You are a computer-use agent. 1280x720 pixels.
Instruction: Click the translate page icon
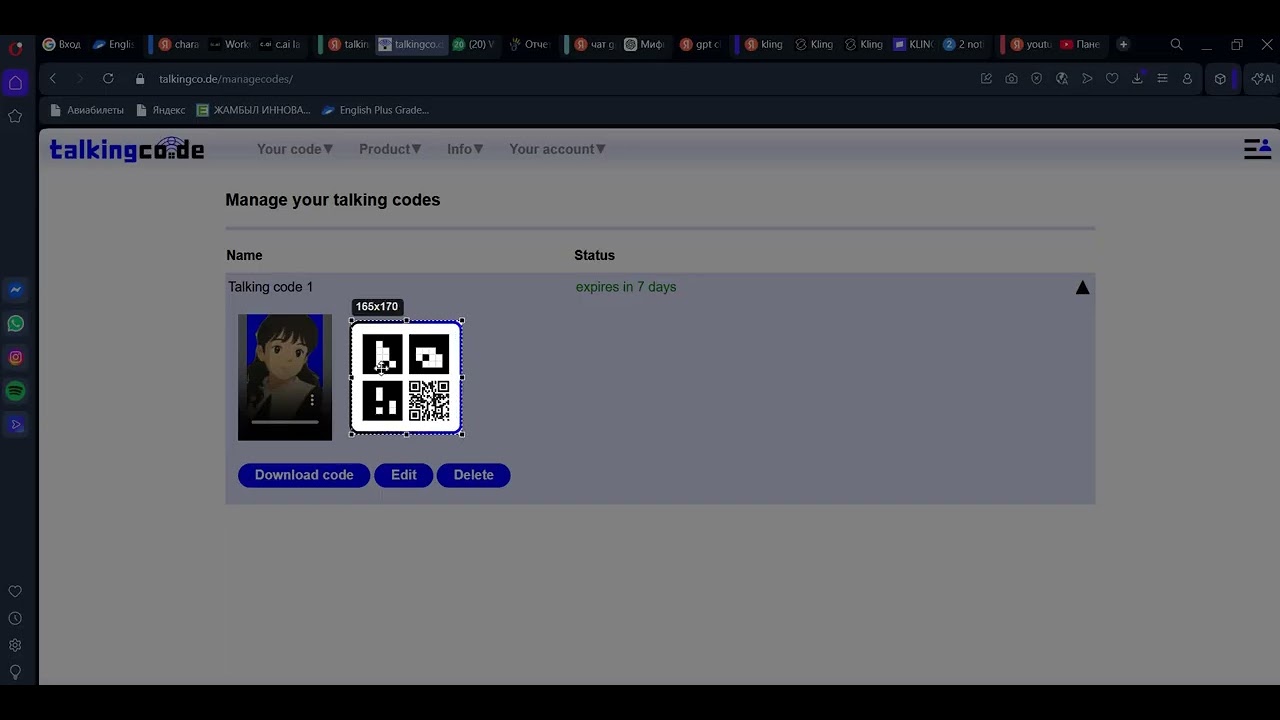point(1062,79)
